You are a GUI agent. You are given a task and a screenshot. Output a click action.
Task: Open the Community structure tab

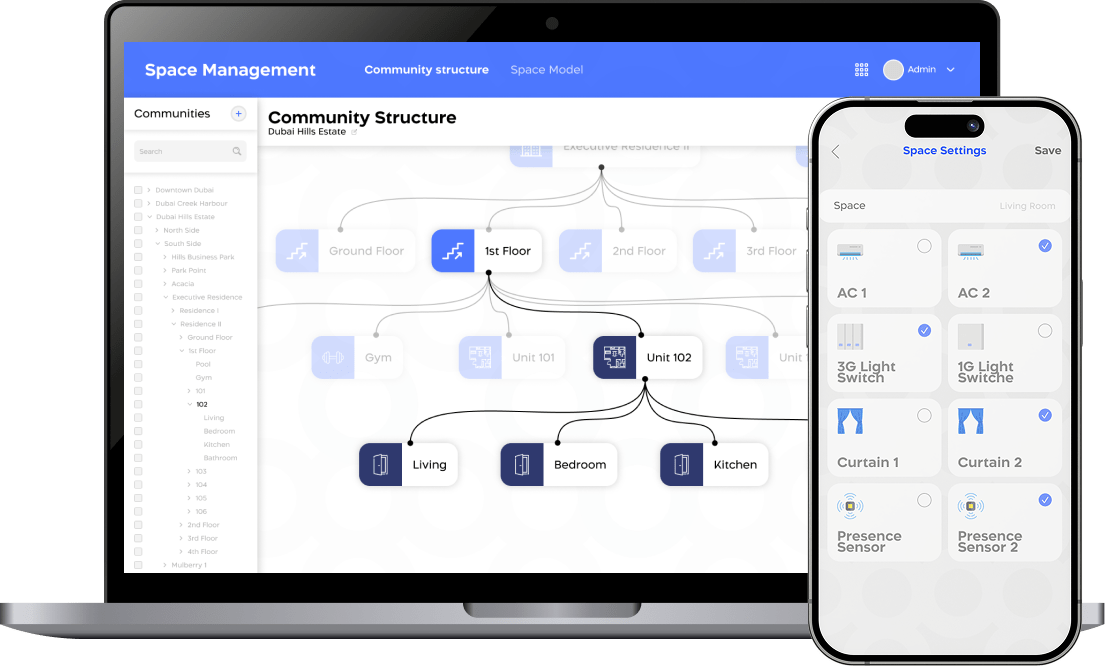tap(426, 70)
